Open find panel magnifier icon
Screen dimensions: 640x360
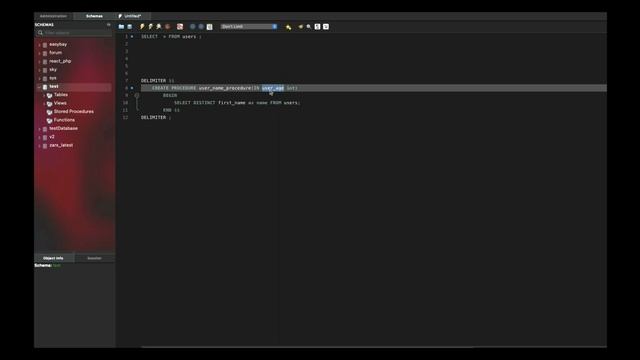[x=309, y=27]
